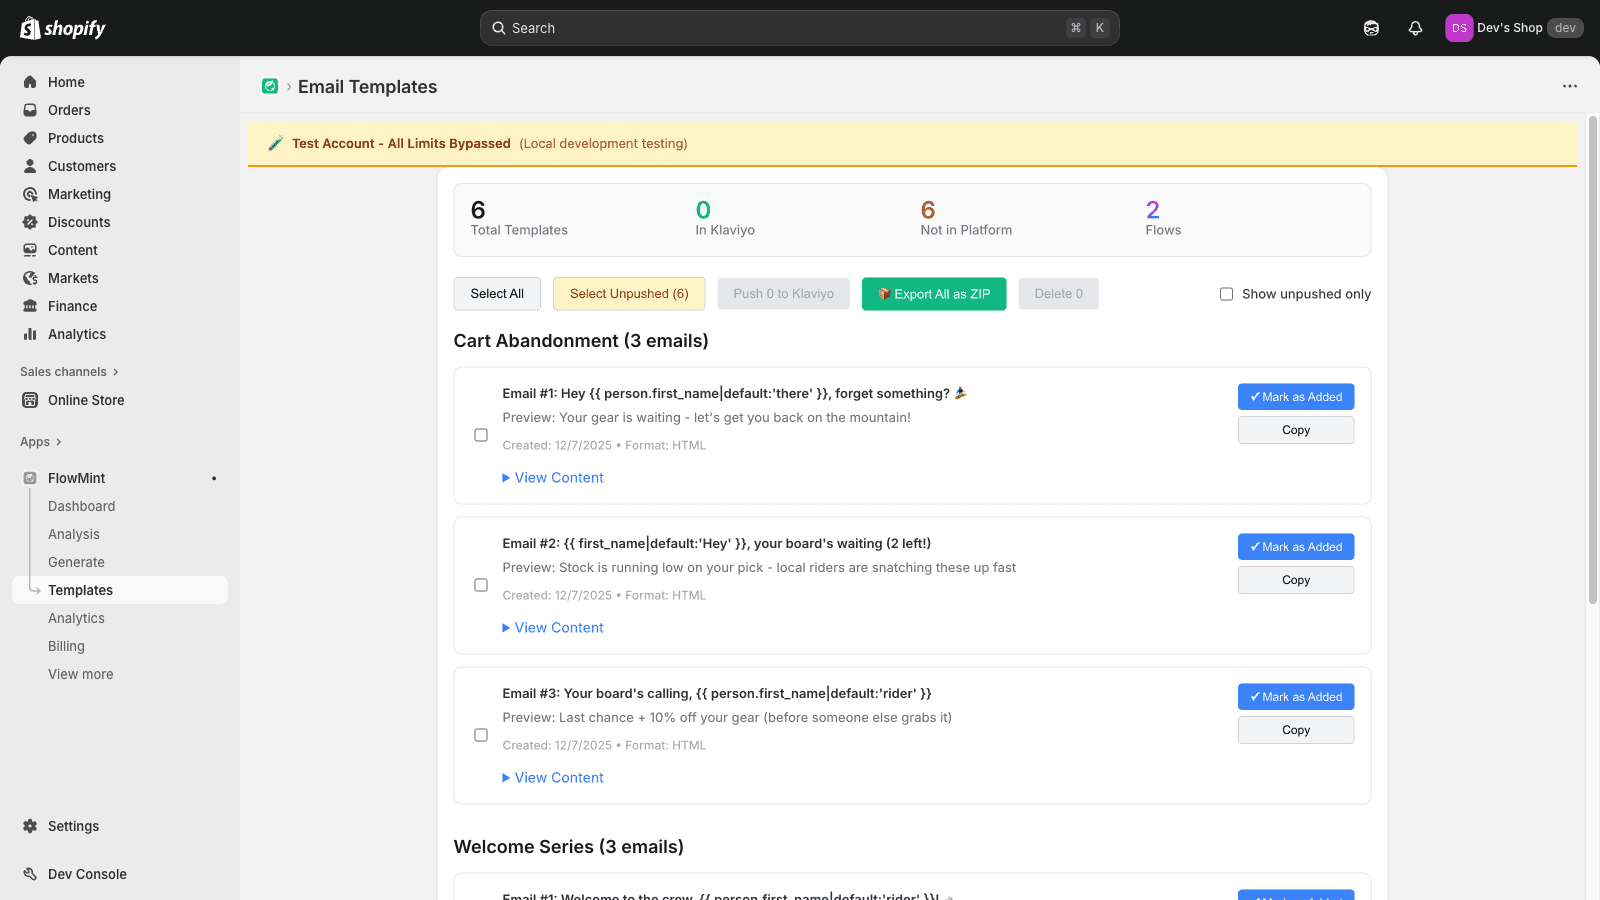Image resolution: width=1600 pixels, height=900 pixels.
Task: Click the Export All as ZIP button
Action: pyautogui.click(x=933, y=293)
